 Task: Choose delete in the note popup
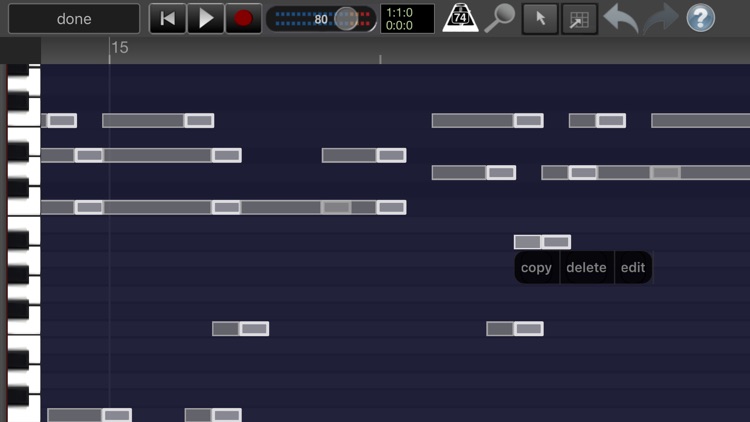point(586,267)
